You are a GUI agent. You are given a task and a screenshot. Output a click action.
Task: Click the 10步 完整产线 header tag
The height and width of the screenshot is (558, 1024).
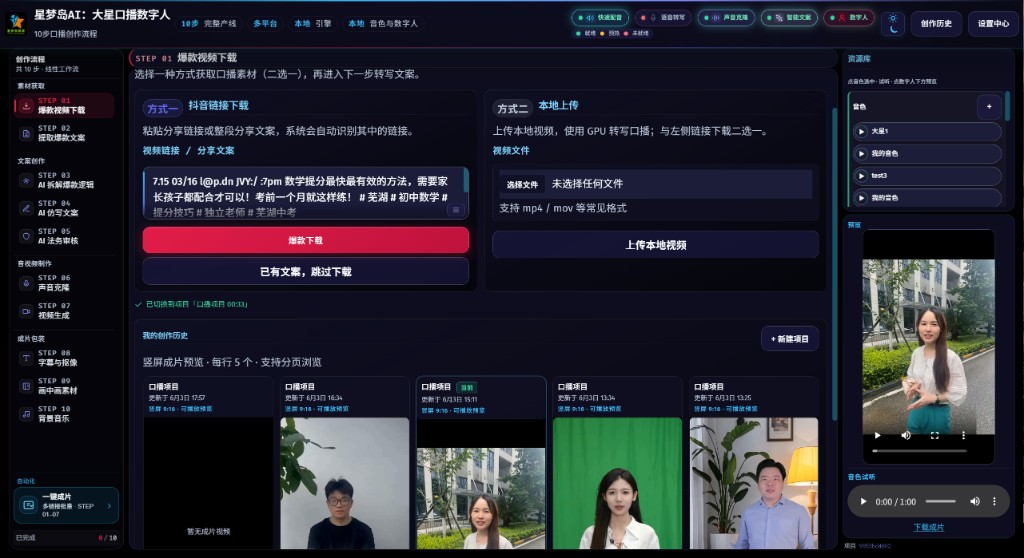point(209,24)
